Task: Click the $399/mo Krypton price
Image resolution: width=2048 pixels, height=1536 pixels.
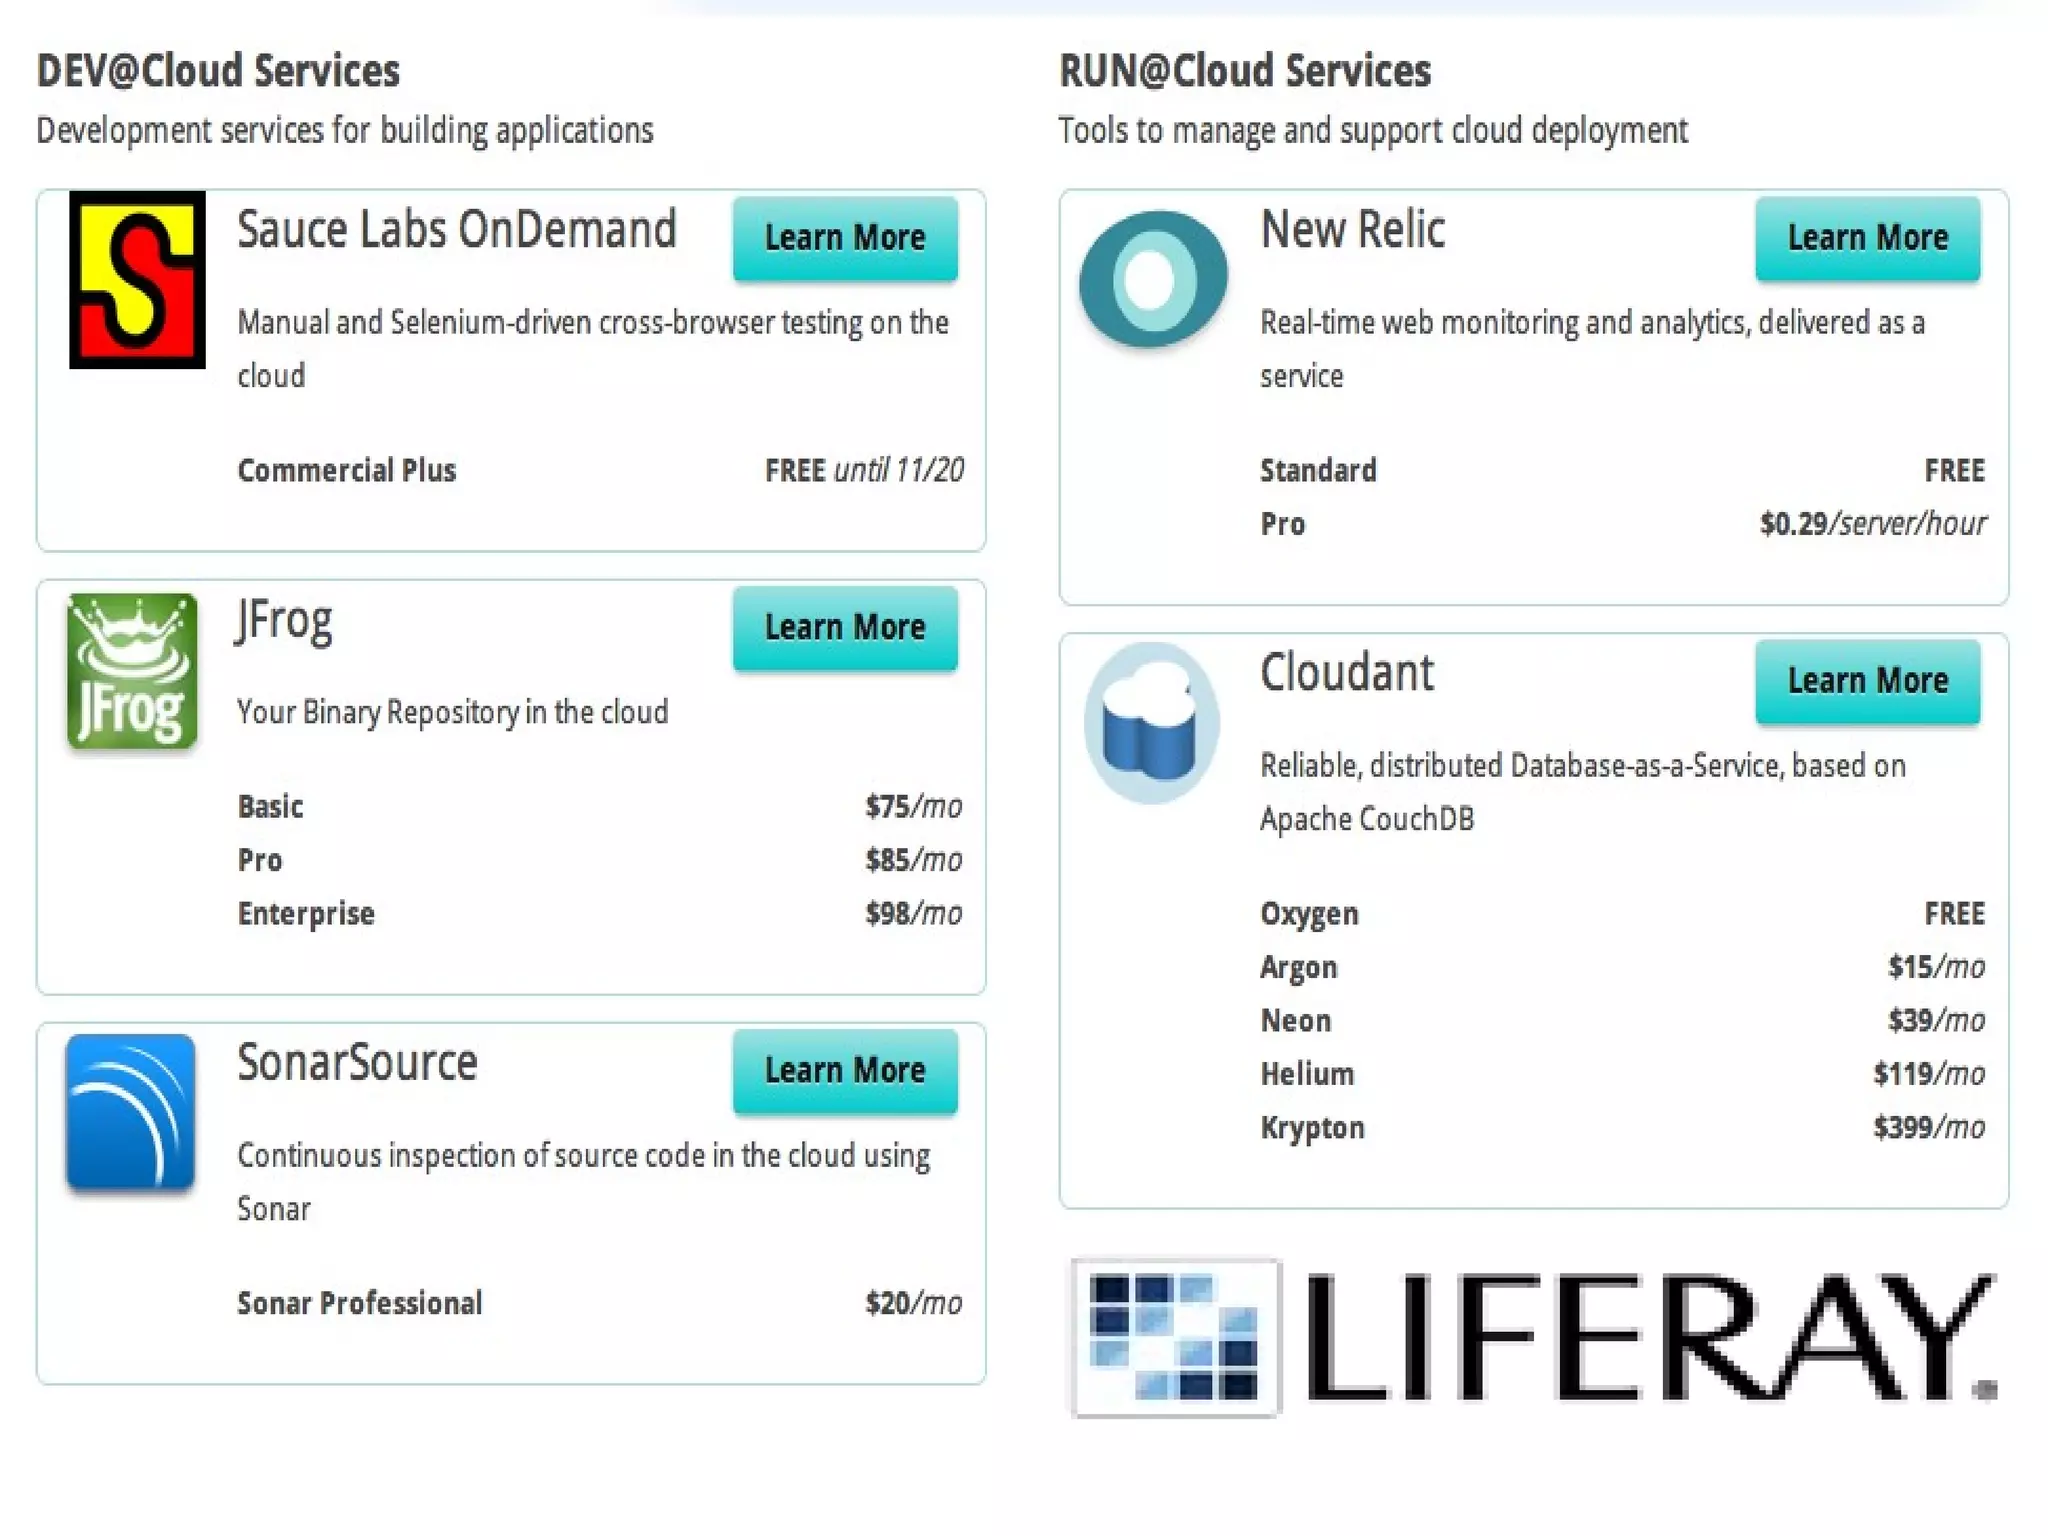Action: tap(1929, 1127)
